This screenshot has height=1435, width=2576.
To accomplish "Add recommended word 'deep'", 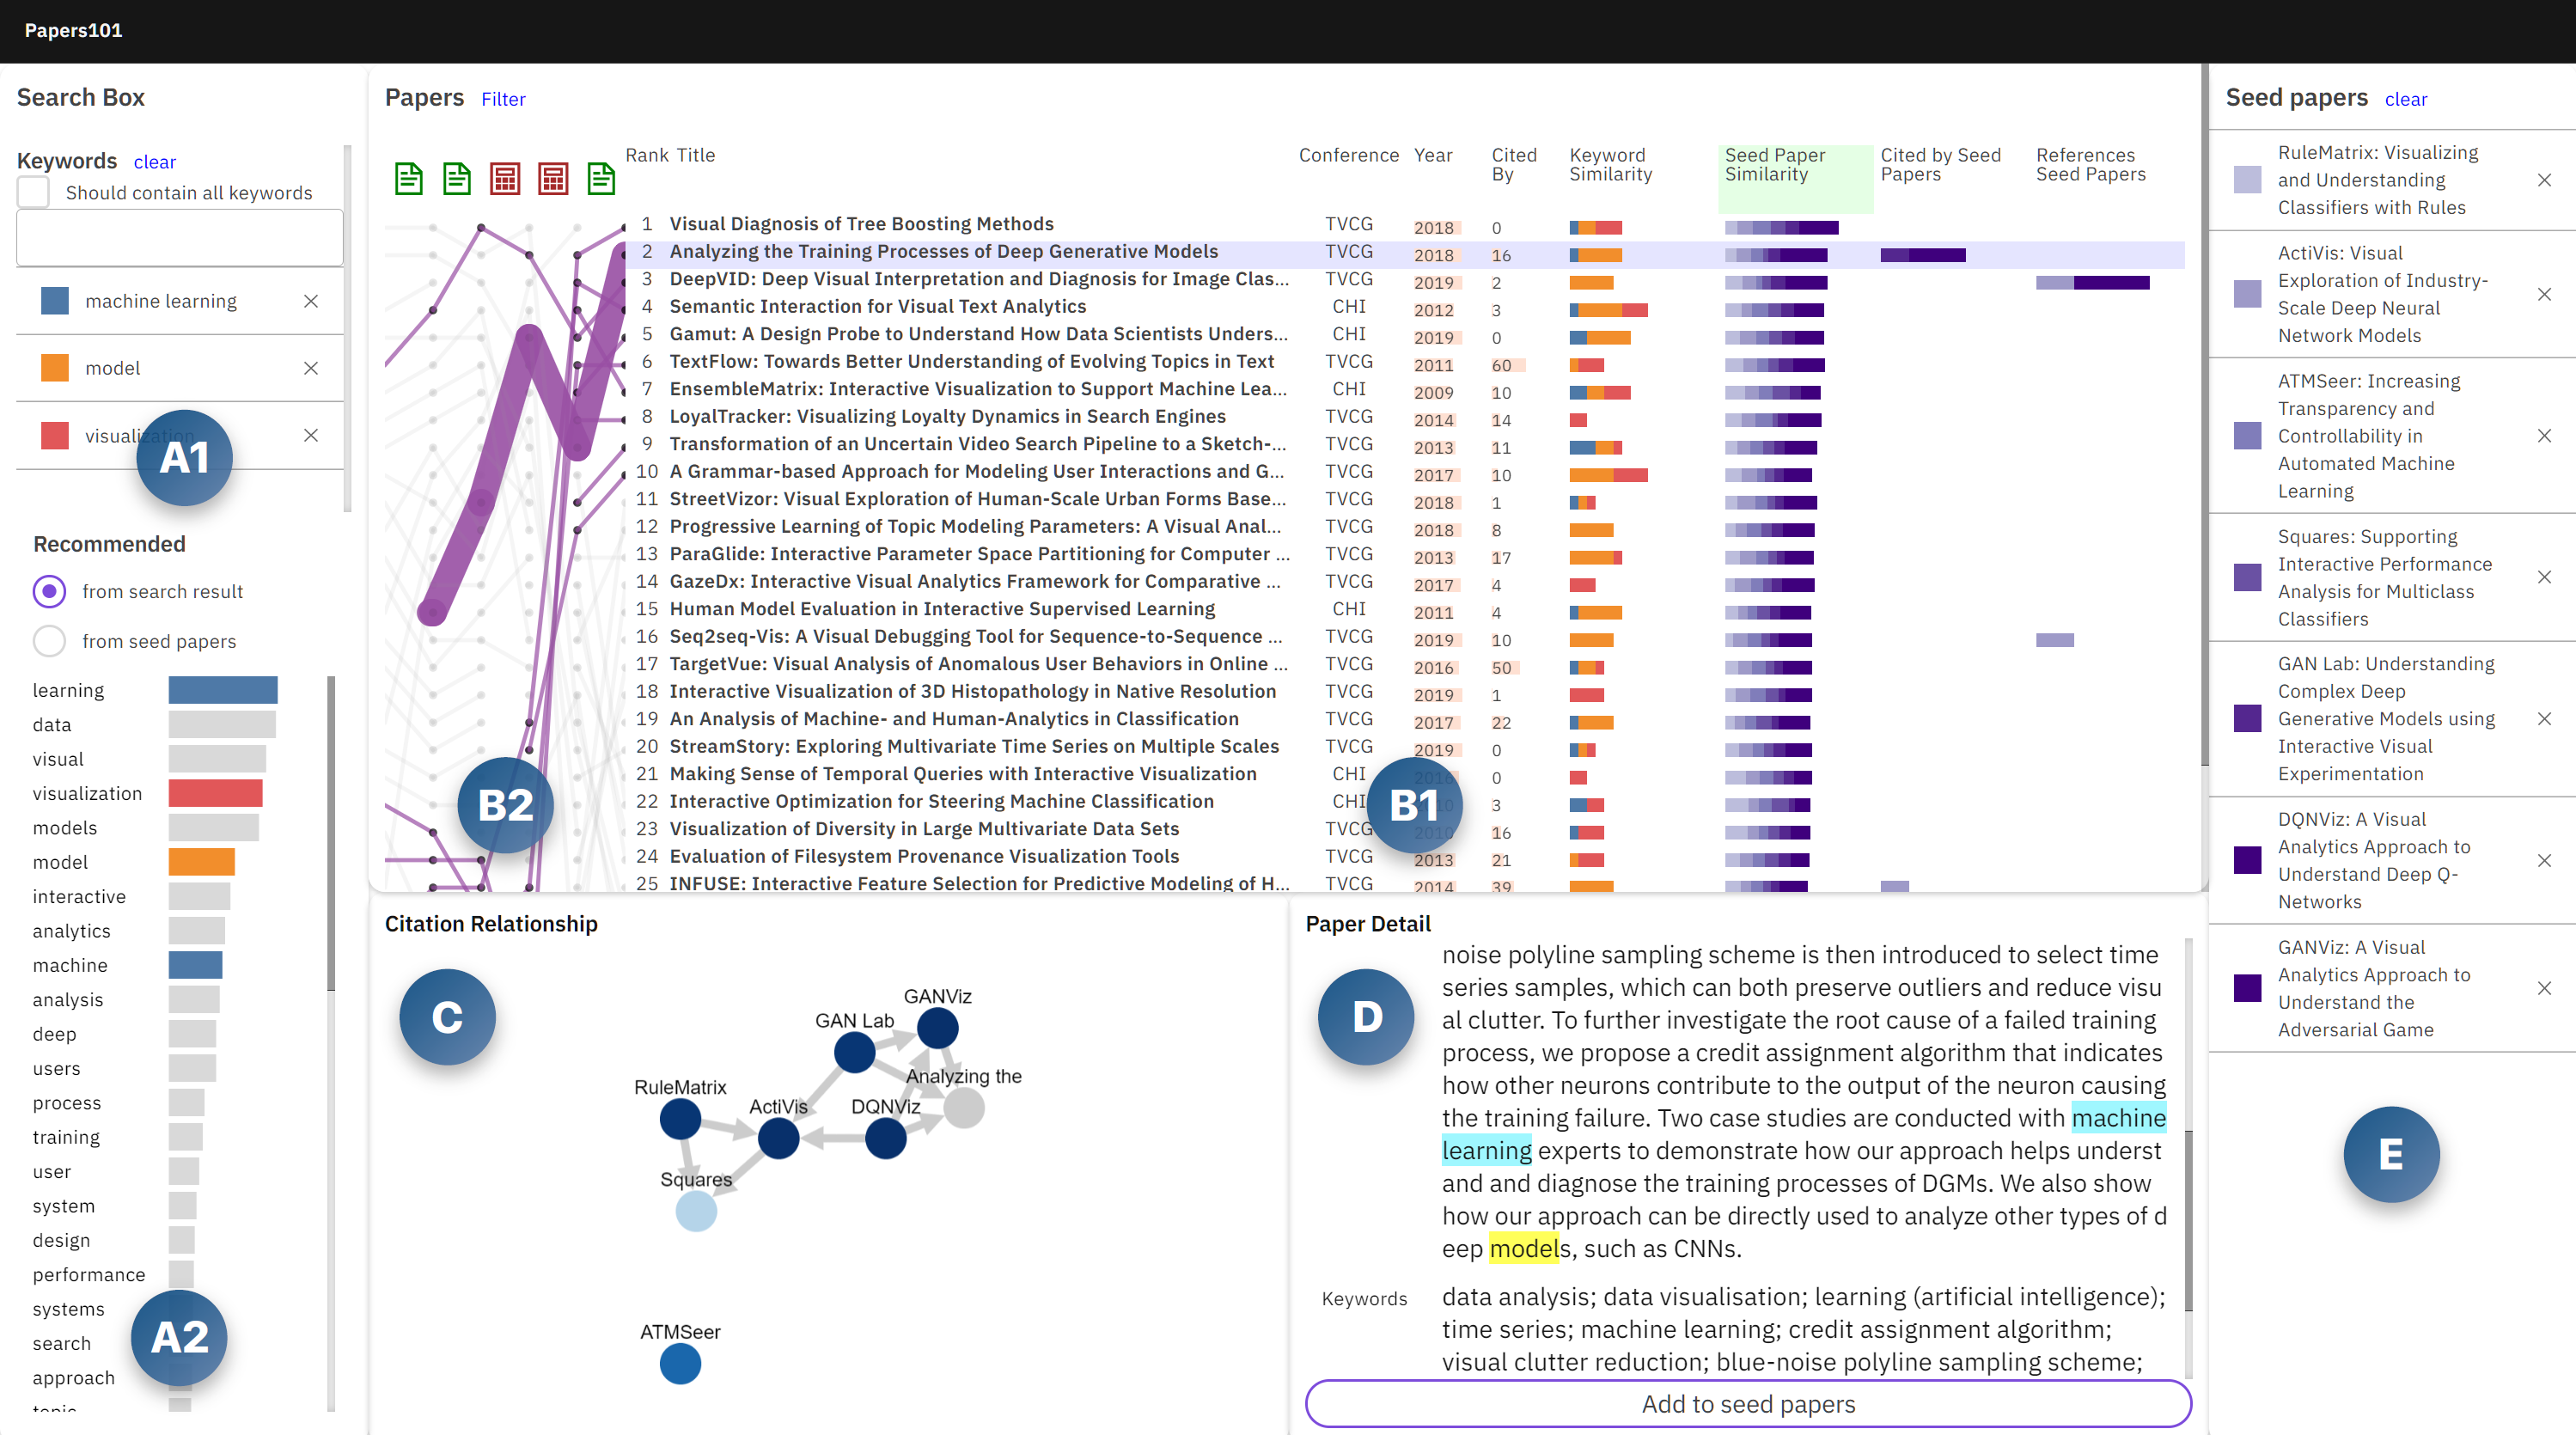I will [x=54, y=1034].
